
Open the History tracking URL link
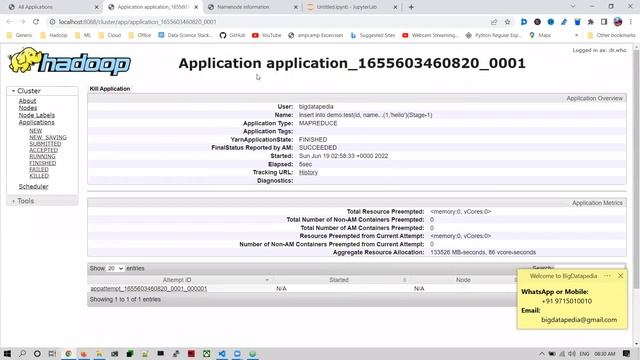click(x=308, y=172)
